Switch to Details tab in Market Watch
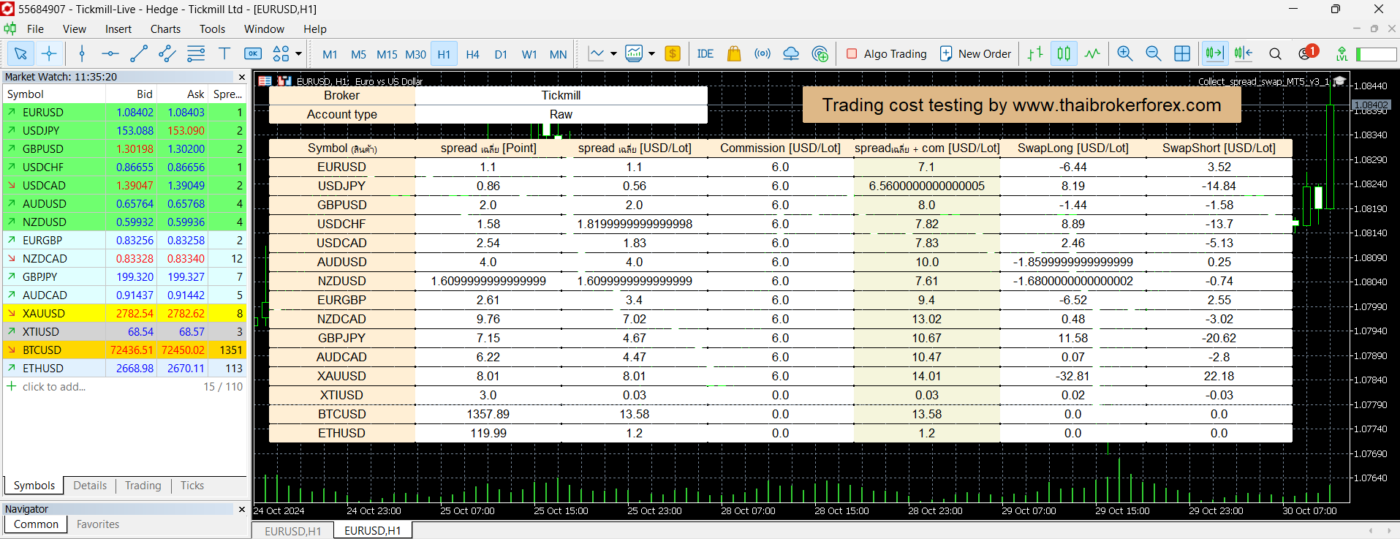The height and width of the screenshot is (539, 1400). (x=90, y=485)
